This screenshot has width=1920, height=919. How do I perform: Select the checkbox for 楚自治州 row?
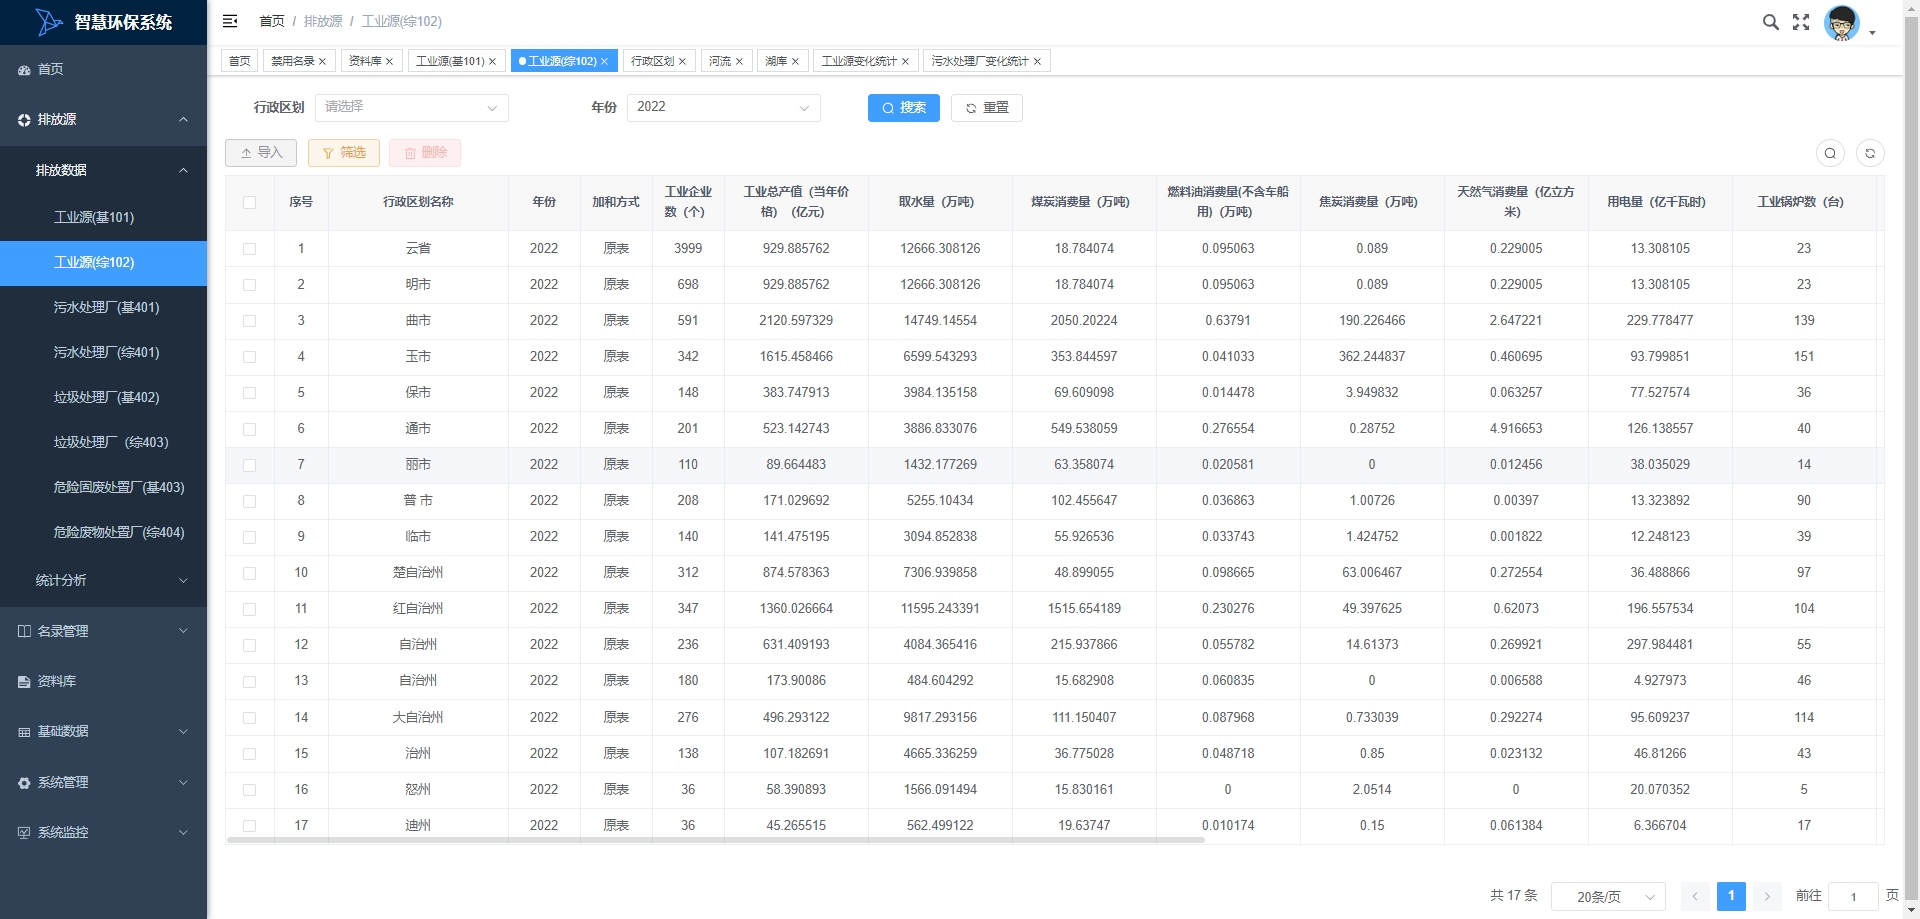(x=250, y=573)
